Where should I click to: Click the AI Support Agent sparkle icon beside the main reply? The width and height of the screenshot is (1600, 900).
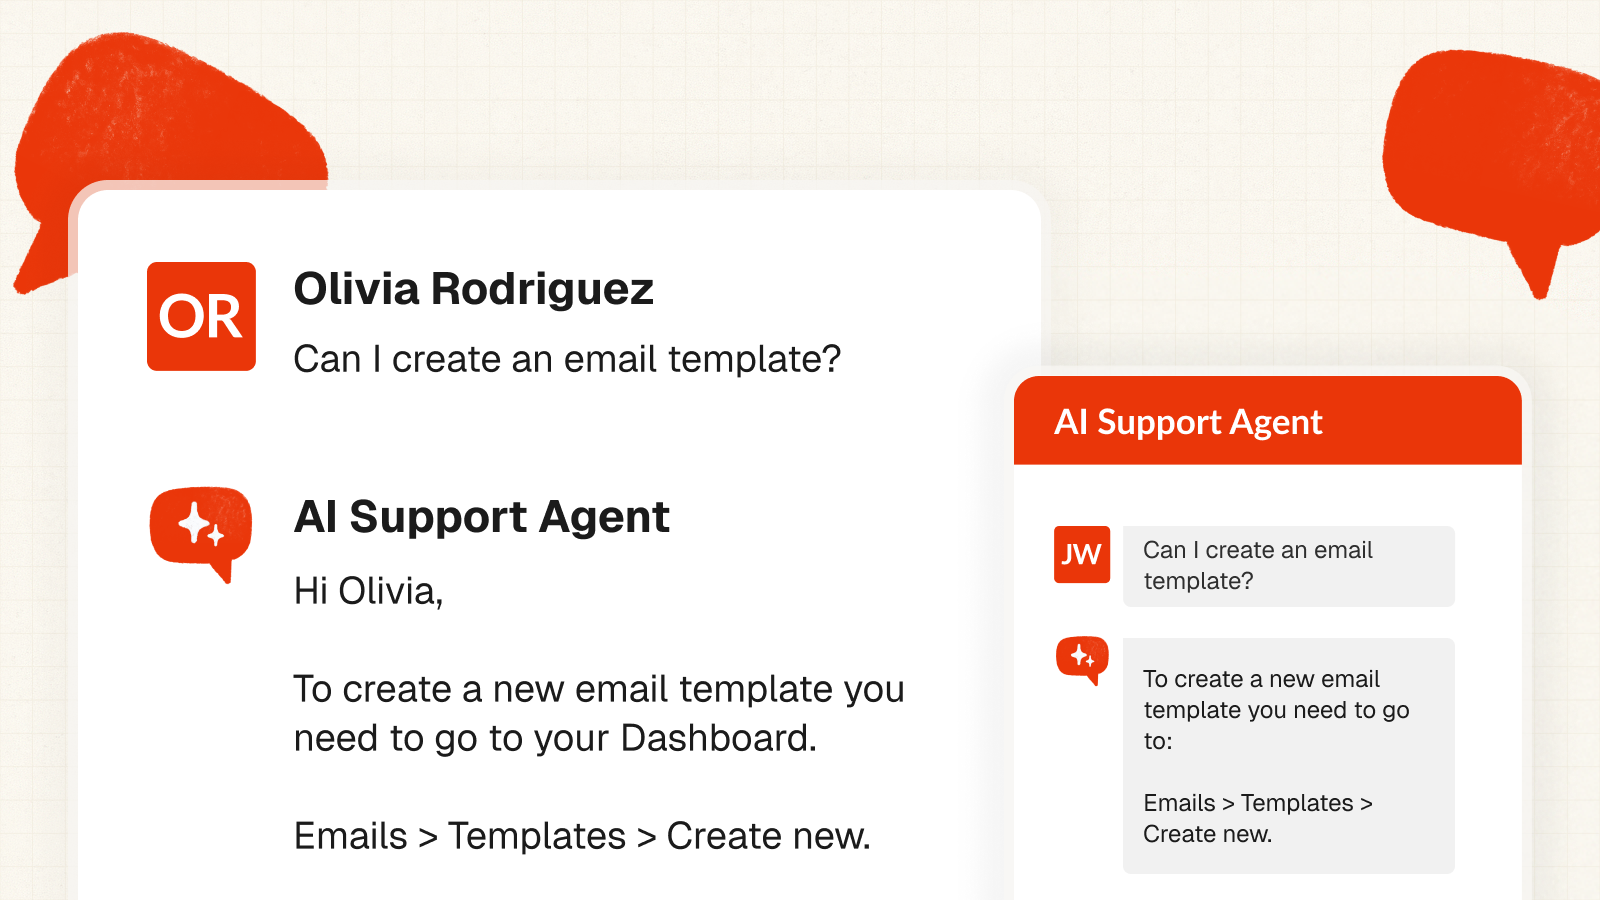click(x=201, y=527)
